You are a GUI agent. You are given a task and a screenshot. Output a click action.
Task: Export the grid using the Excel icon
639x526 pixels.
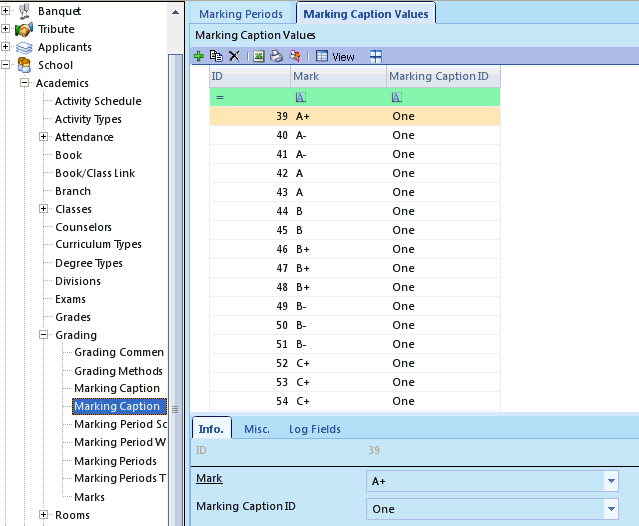(259, 56)
